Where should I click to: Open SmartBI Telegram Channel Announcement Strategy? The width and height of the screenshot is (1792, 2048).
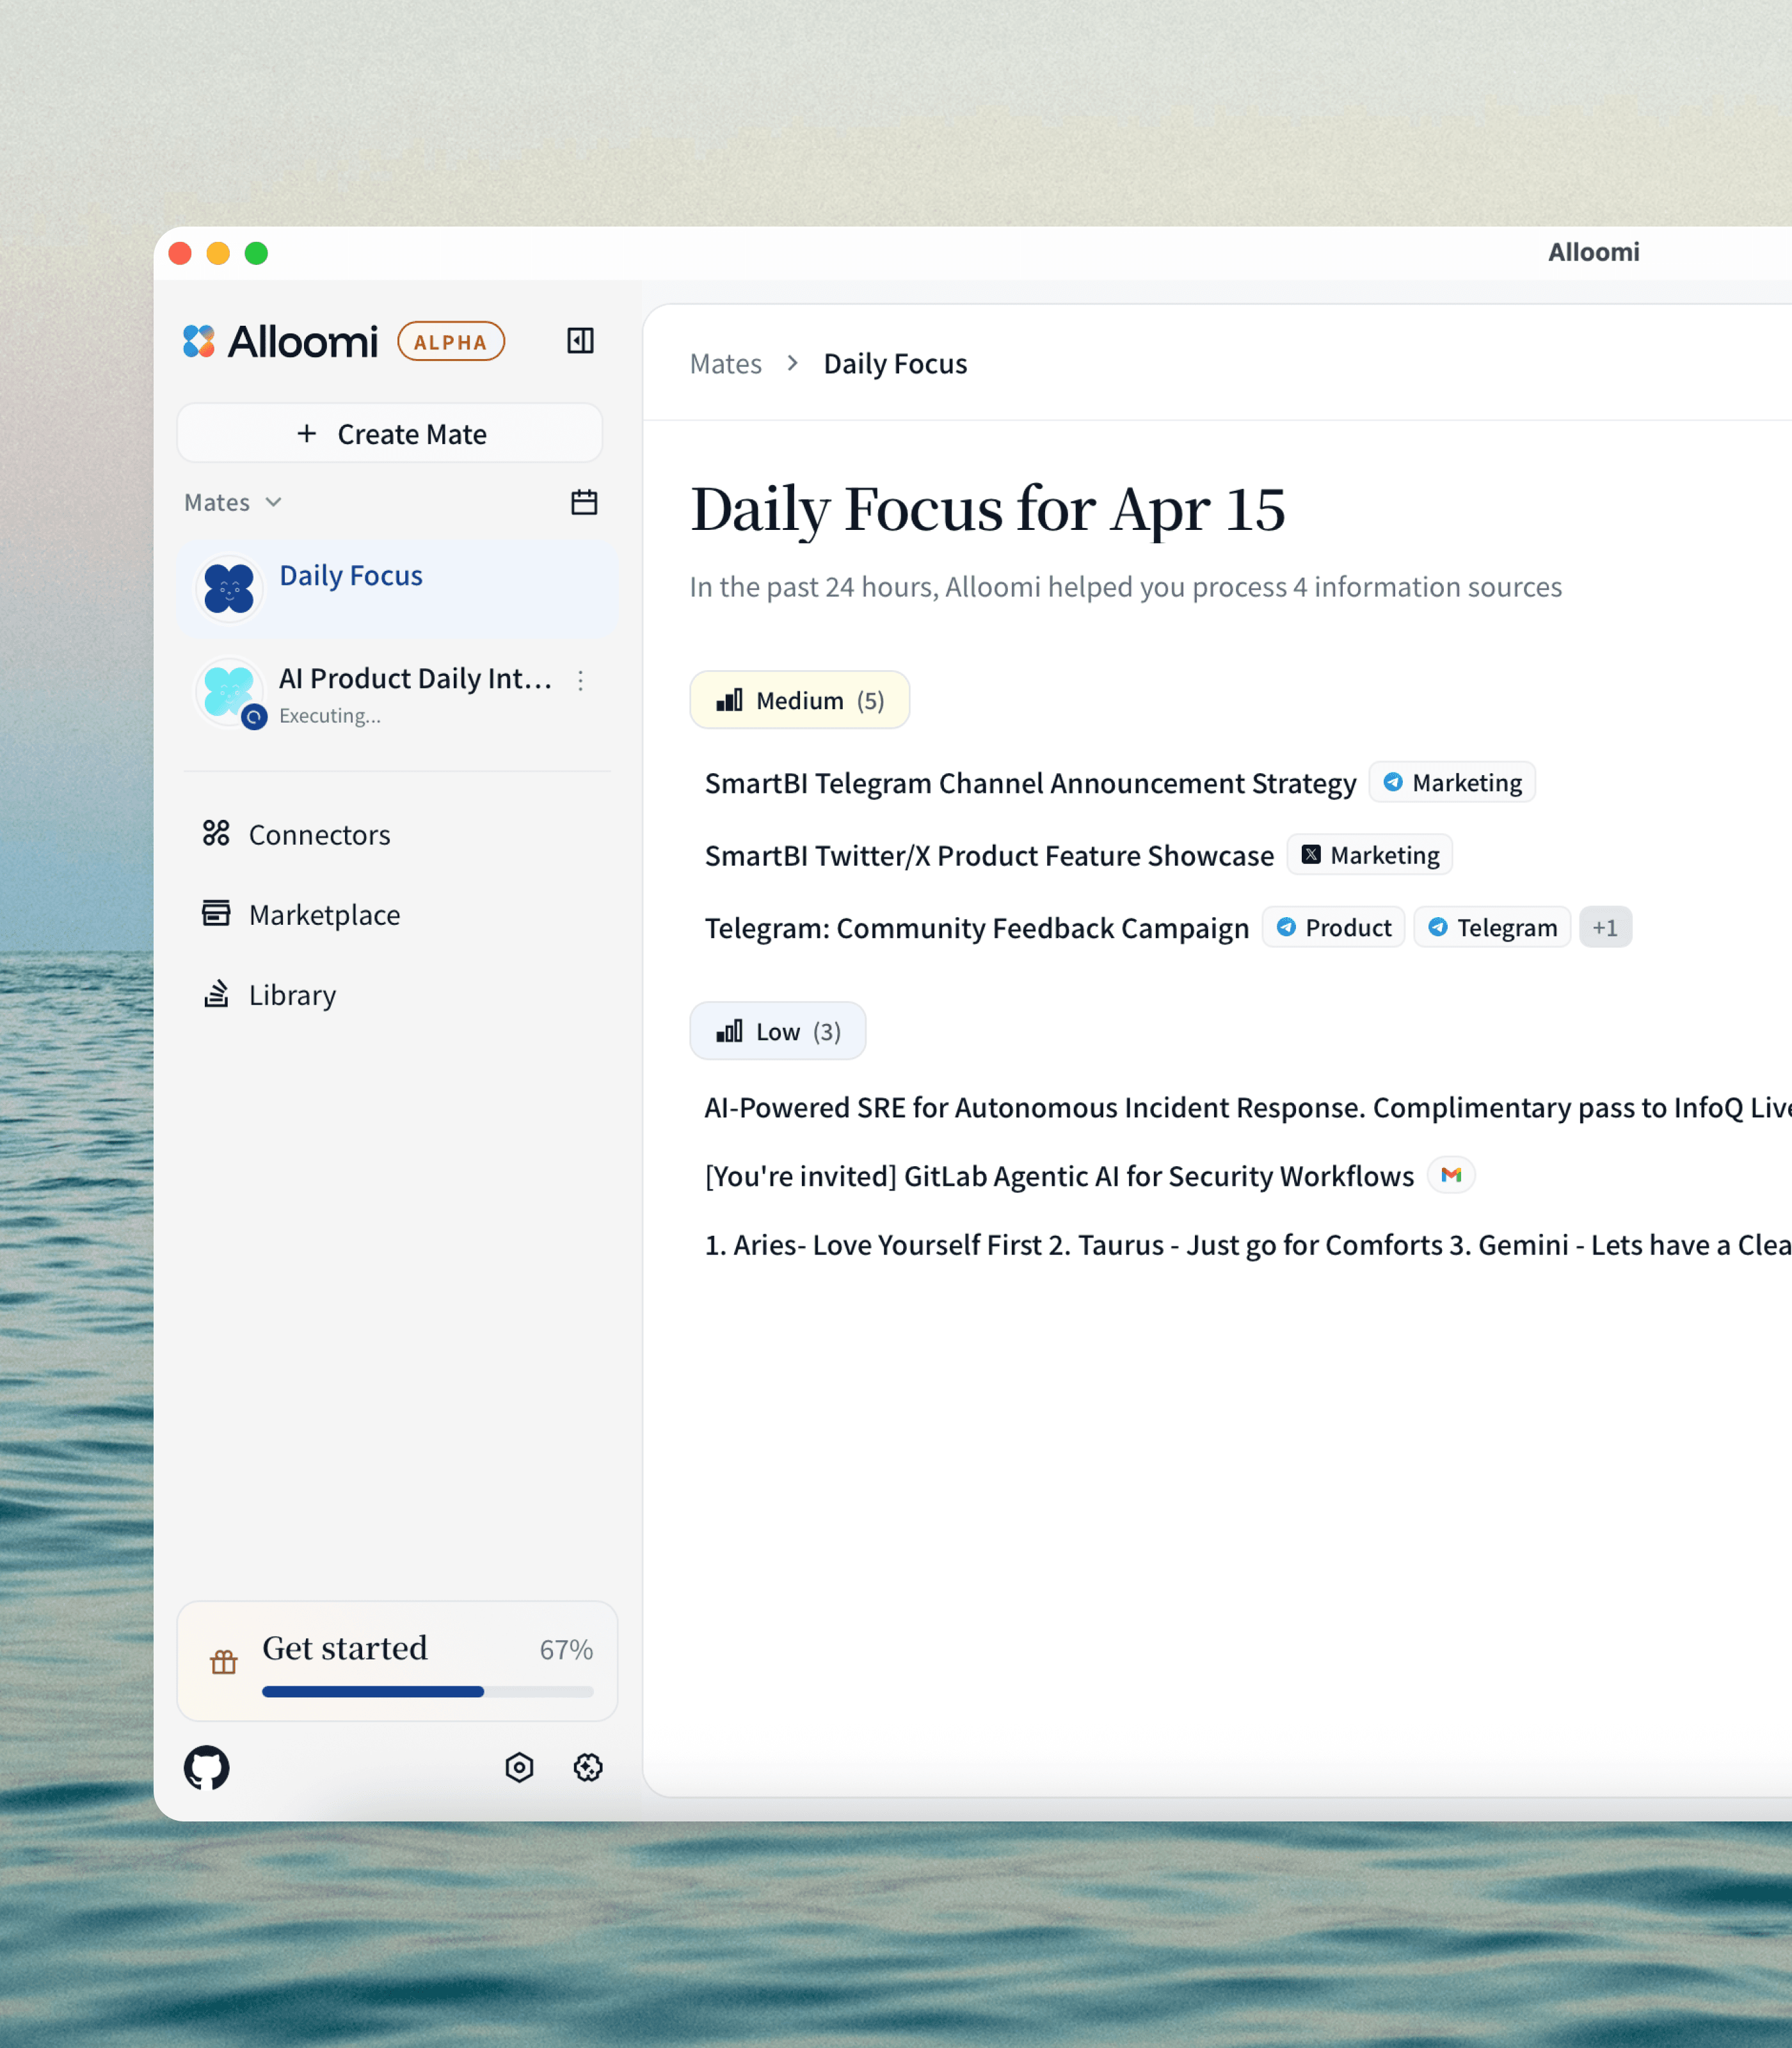click(x=1030, y=783)
